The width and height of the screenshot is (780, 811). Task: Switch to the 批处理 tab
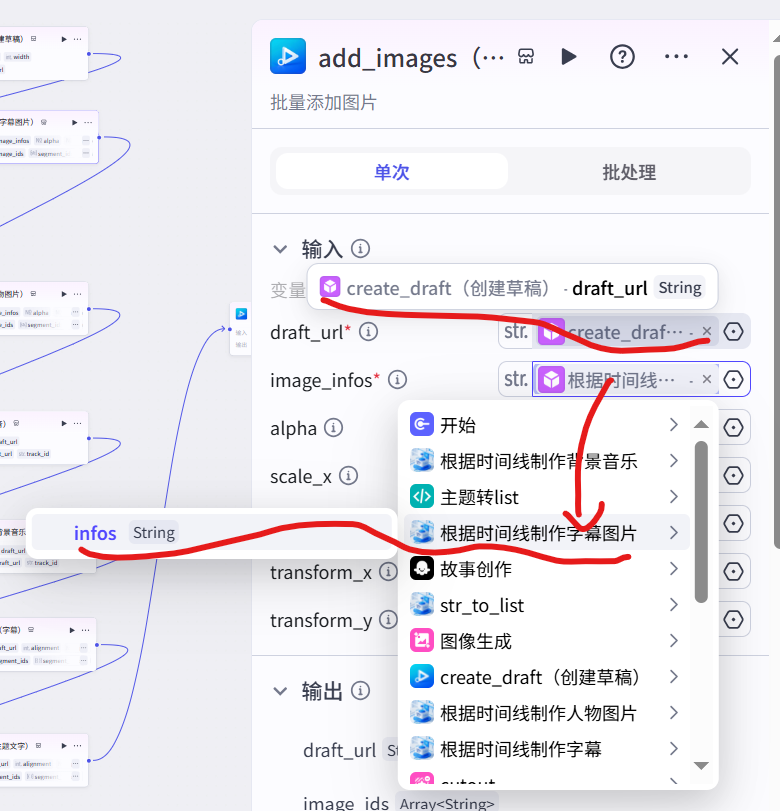[629, 172]
